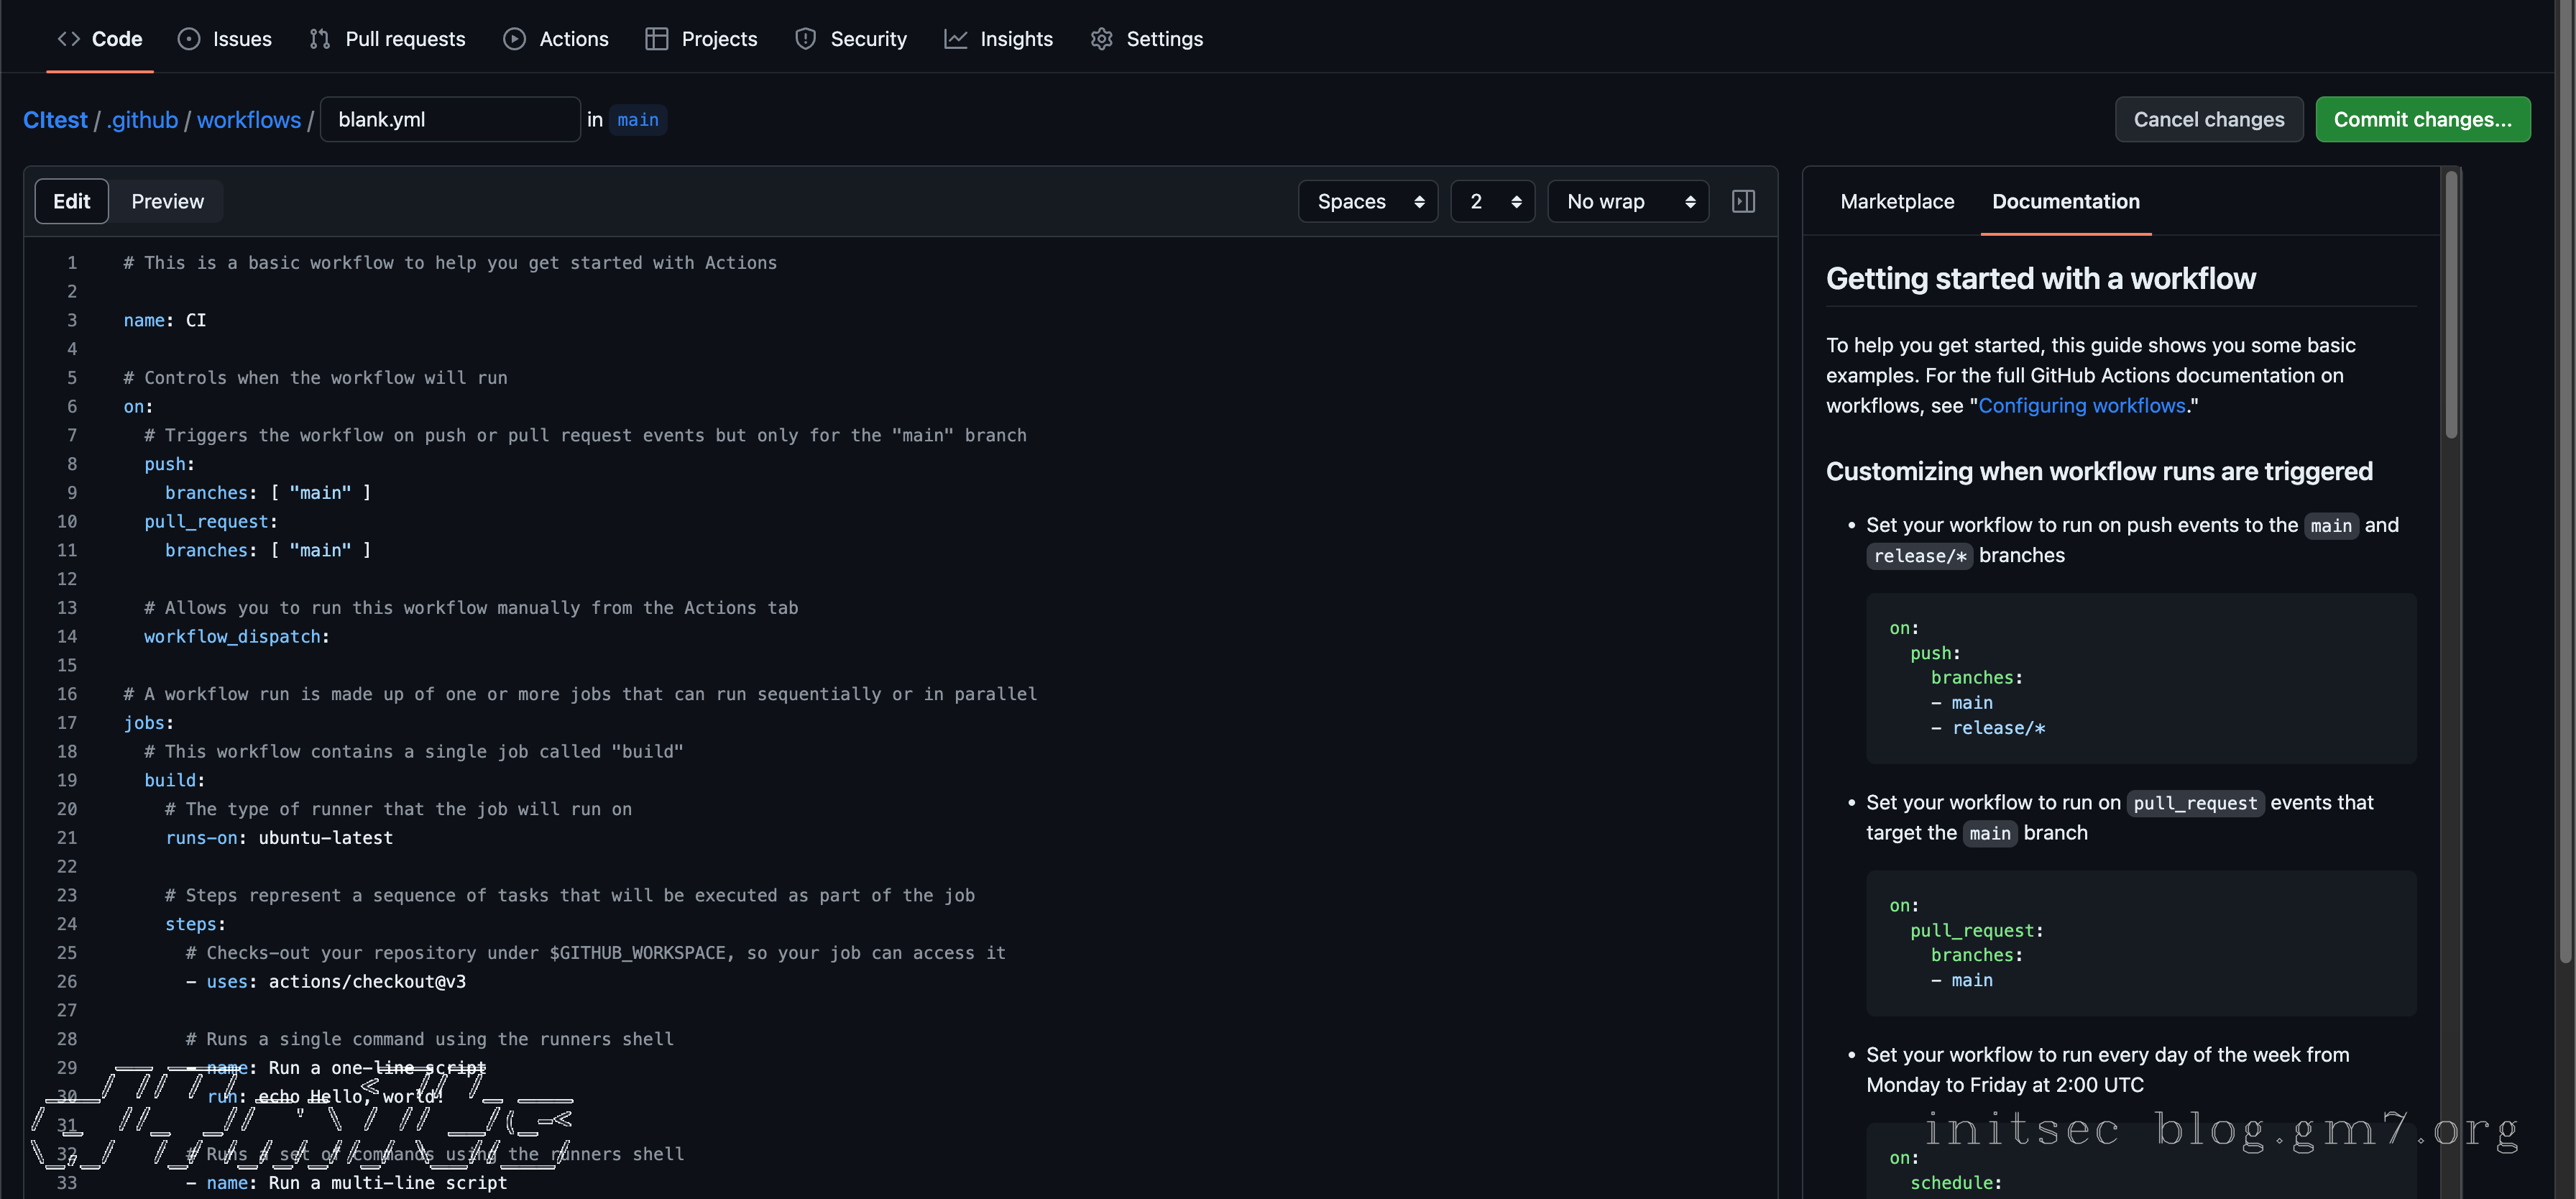Click the Settings gear icon
Screen dimensions: 2576x1199
[x=1101, y=39]
